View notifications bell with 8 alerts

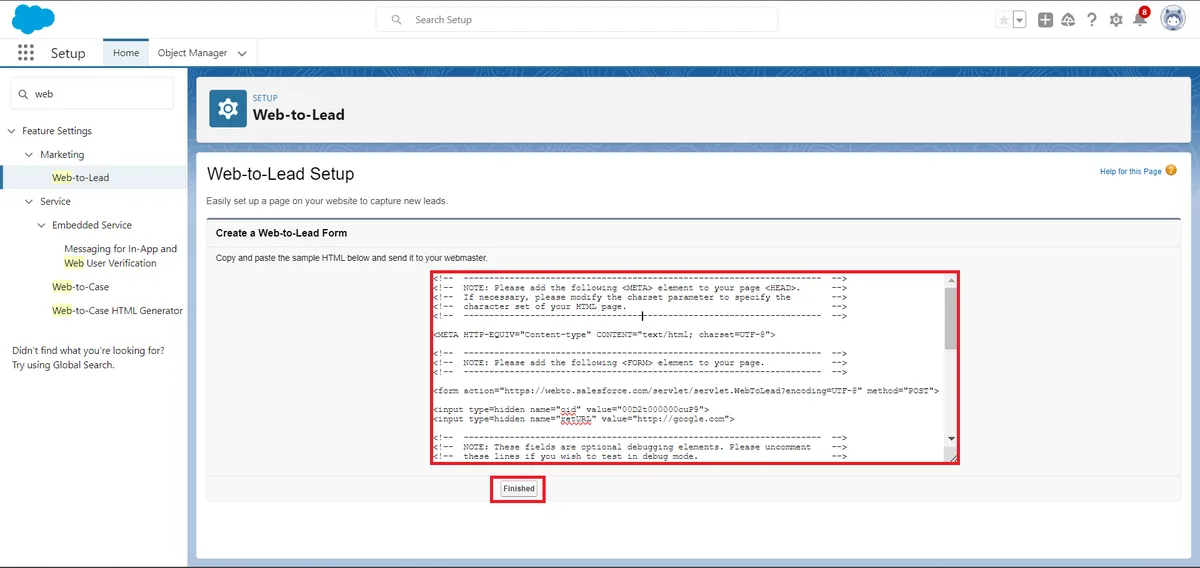pos(1139,20)
